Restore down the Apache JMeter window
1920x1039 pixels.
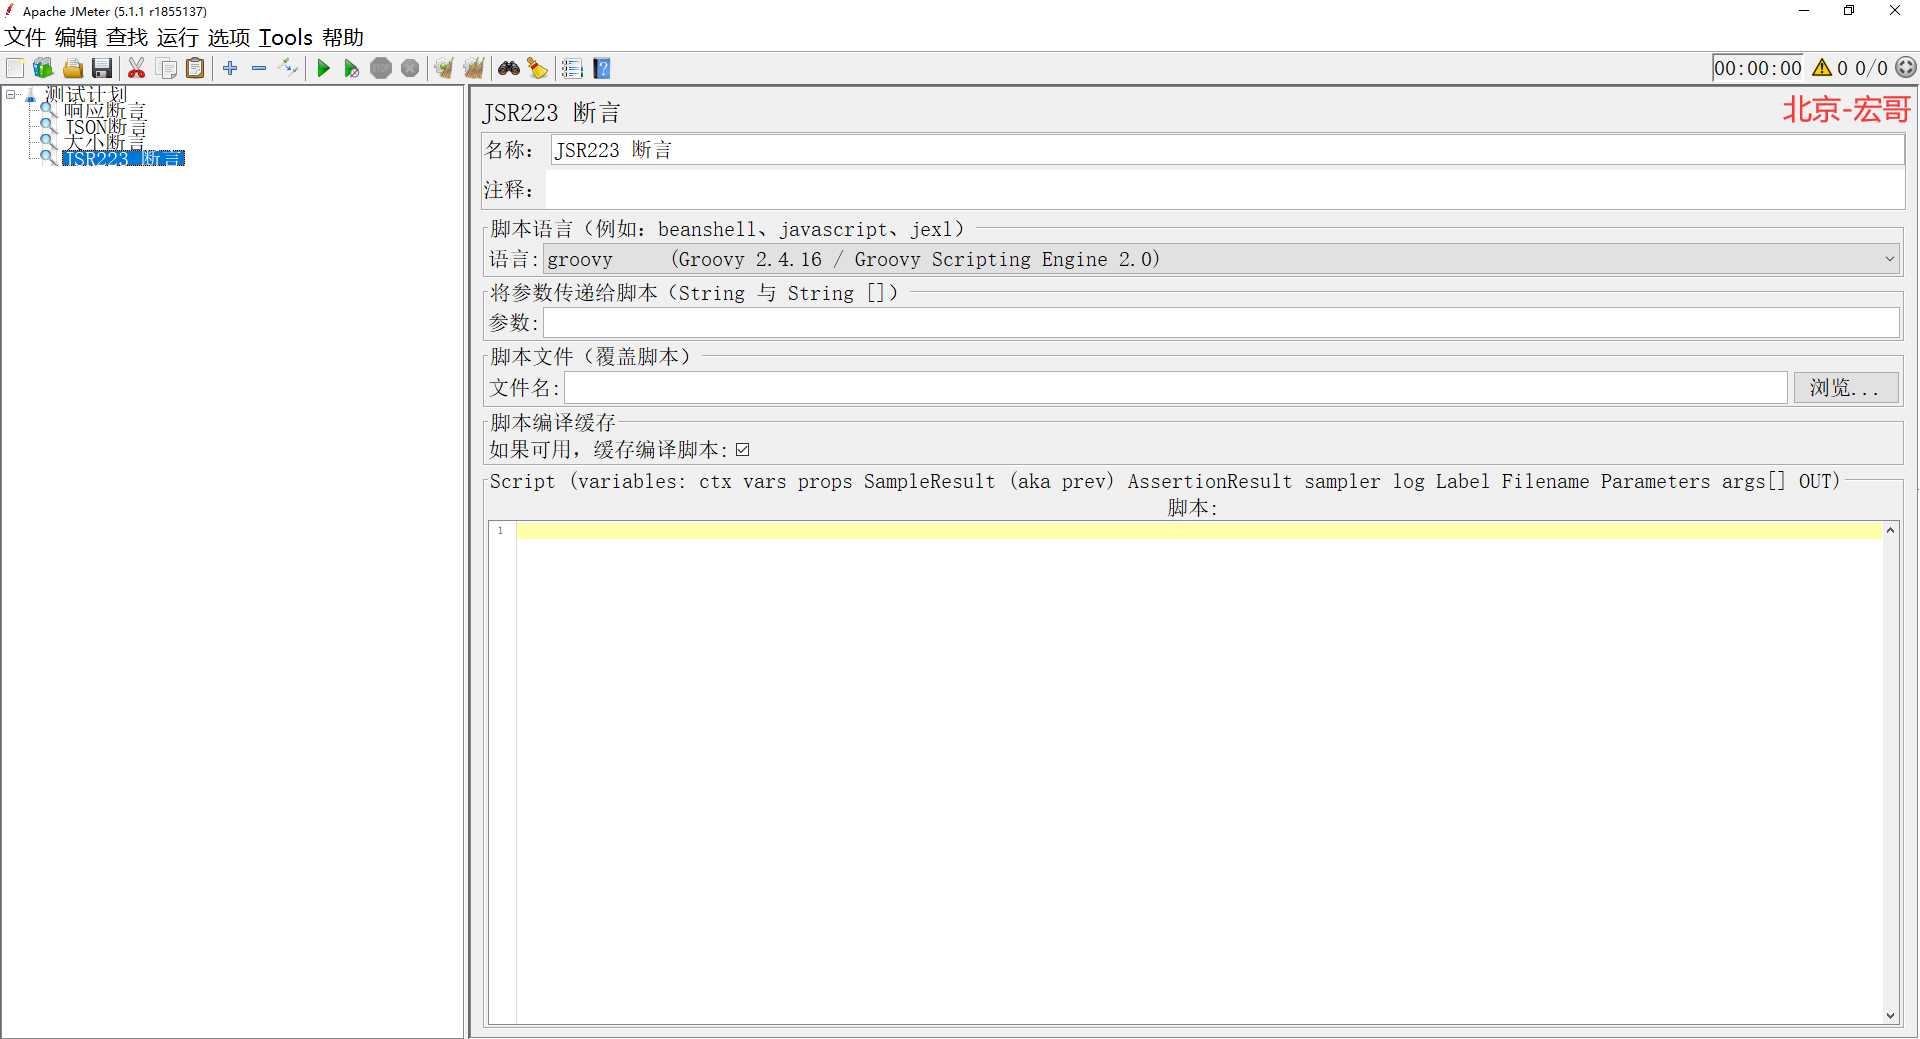1849,11
